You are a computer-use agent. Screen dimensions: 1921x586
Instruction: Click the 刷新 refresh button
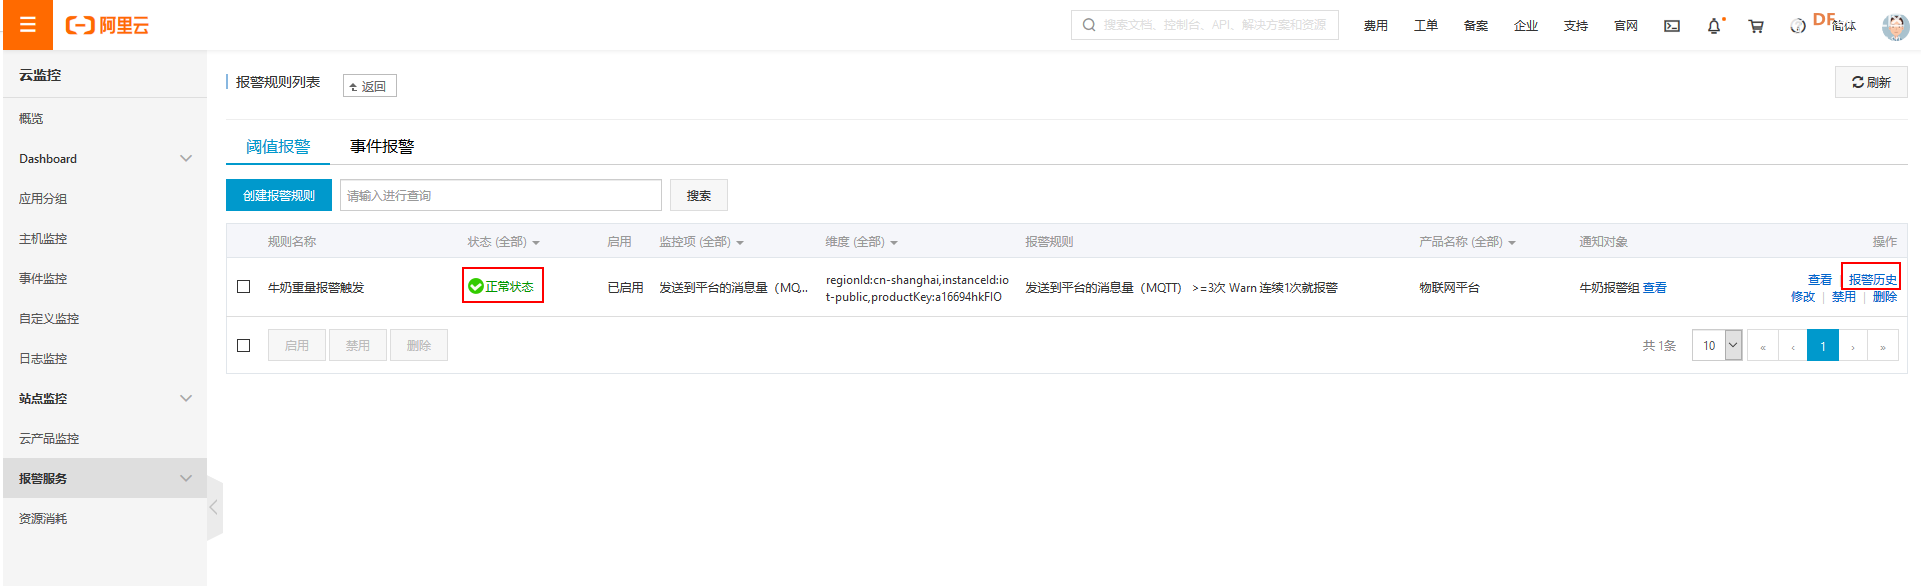pyautogui.click(x=1871, y=82)
